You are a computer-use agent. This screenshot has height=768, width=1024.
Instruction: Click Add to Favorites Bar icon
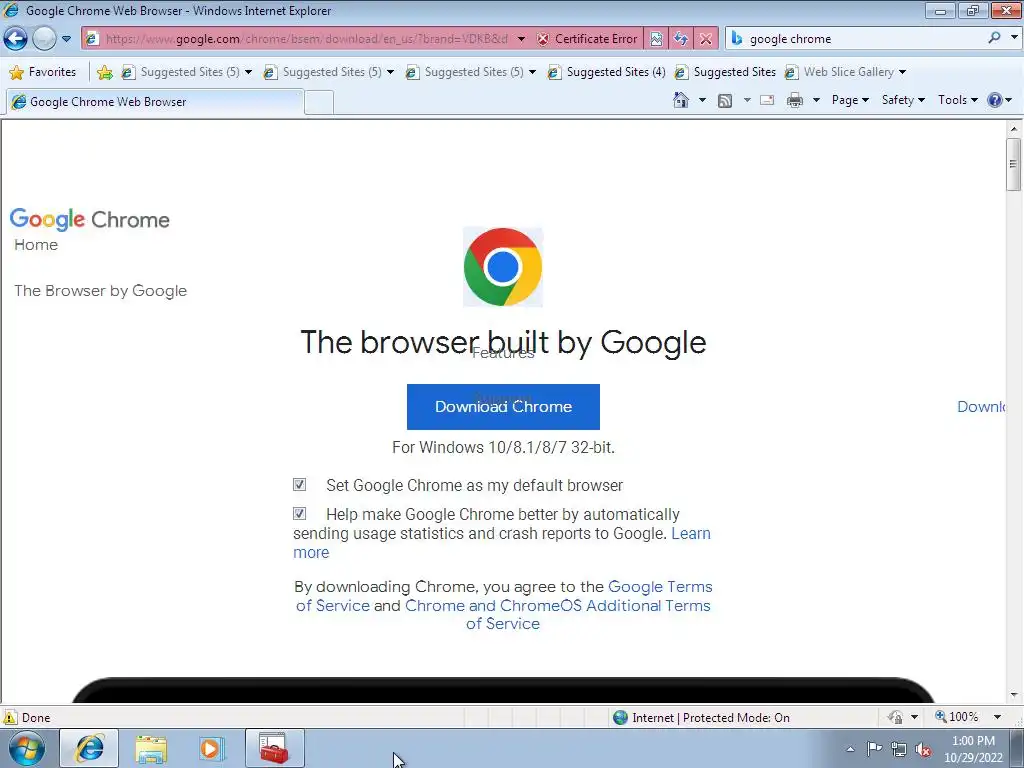[104, 72]
